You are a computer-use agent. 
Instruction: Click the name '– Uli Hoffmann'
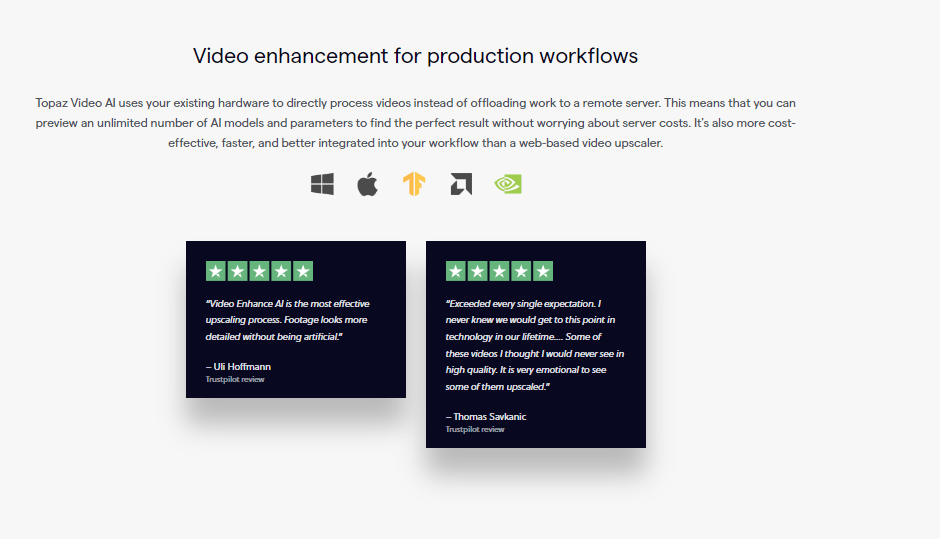238,366
